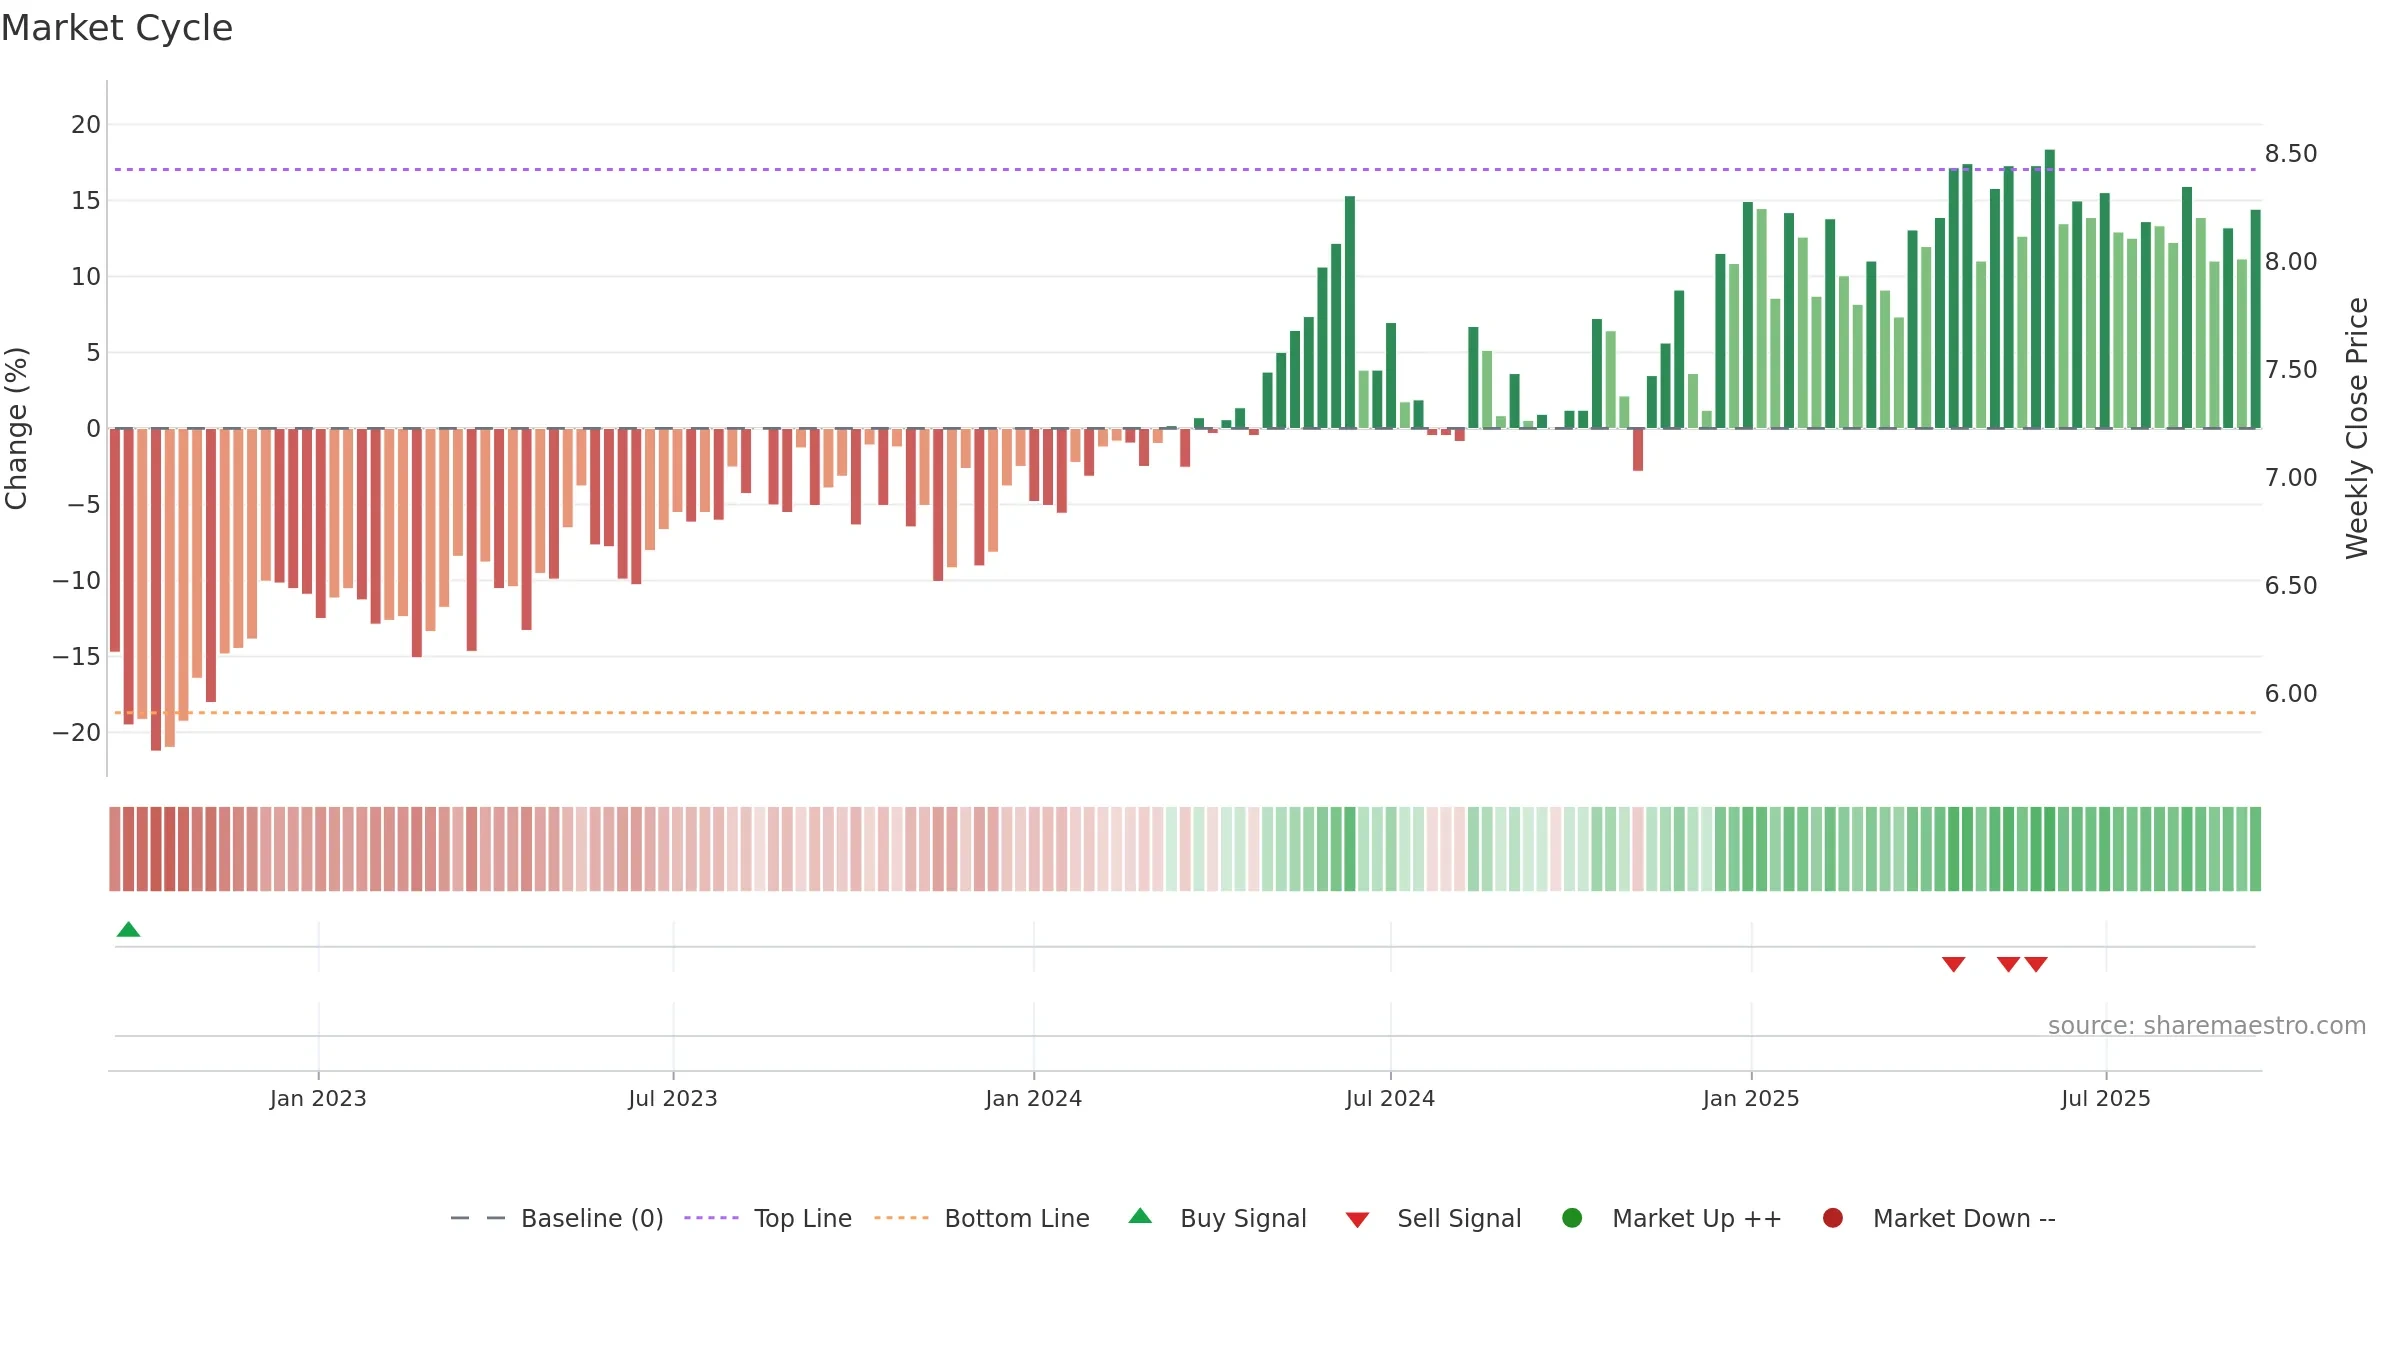The width and height of the screenshot is (2400, 1350).
Task: Click the 8.50 price axis value
Action: tap(2291, 153)
